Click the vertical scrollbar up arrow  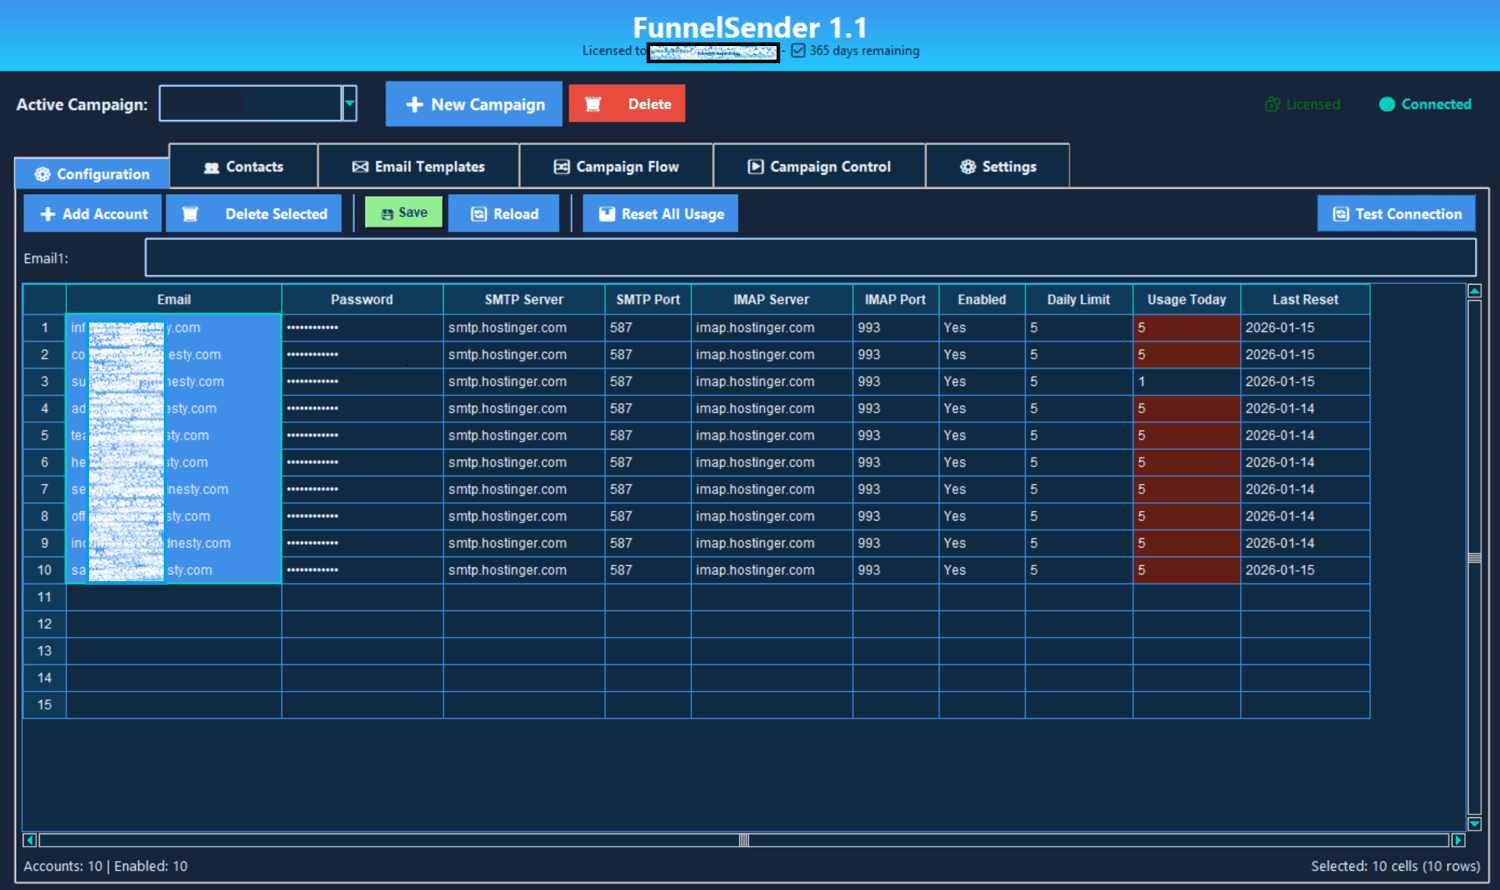(x=1474, y=291)
